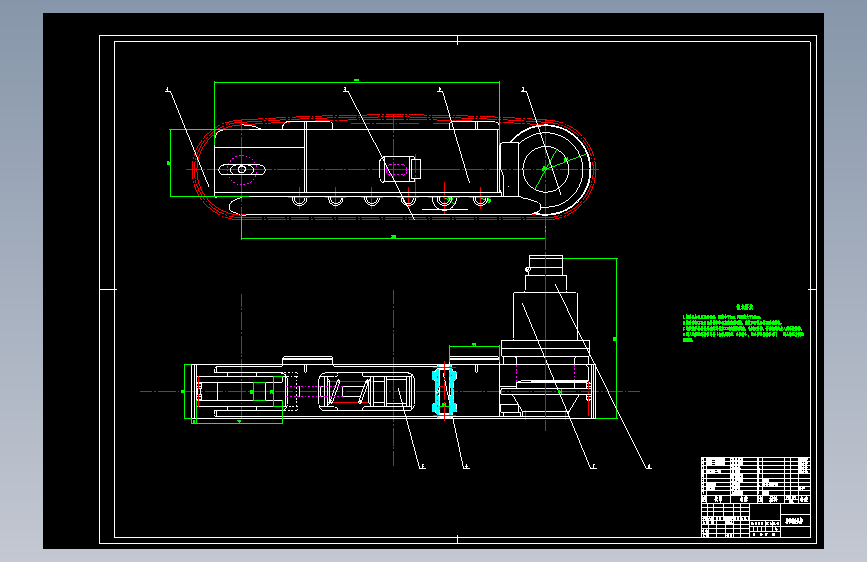The width and height of the screenshot is (867, 562).
Task: Click the title block in the drawing corner
Action: click(x=756, y=520)
